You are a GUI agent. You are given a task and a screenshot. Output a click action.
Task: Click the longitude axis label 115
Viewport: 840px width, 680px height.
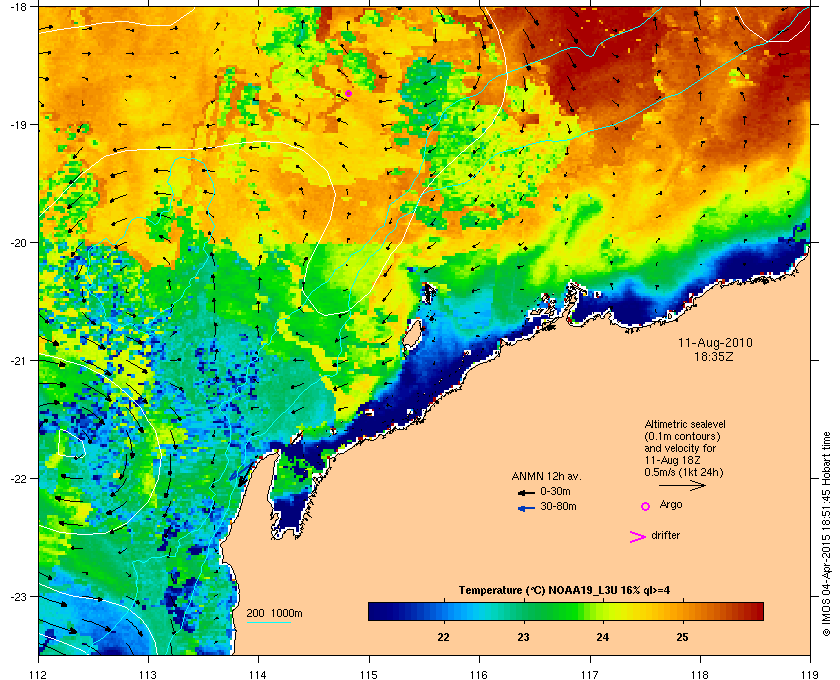point(369,674)
